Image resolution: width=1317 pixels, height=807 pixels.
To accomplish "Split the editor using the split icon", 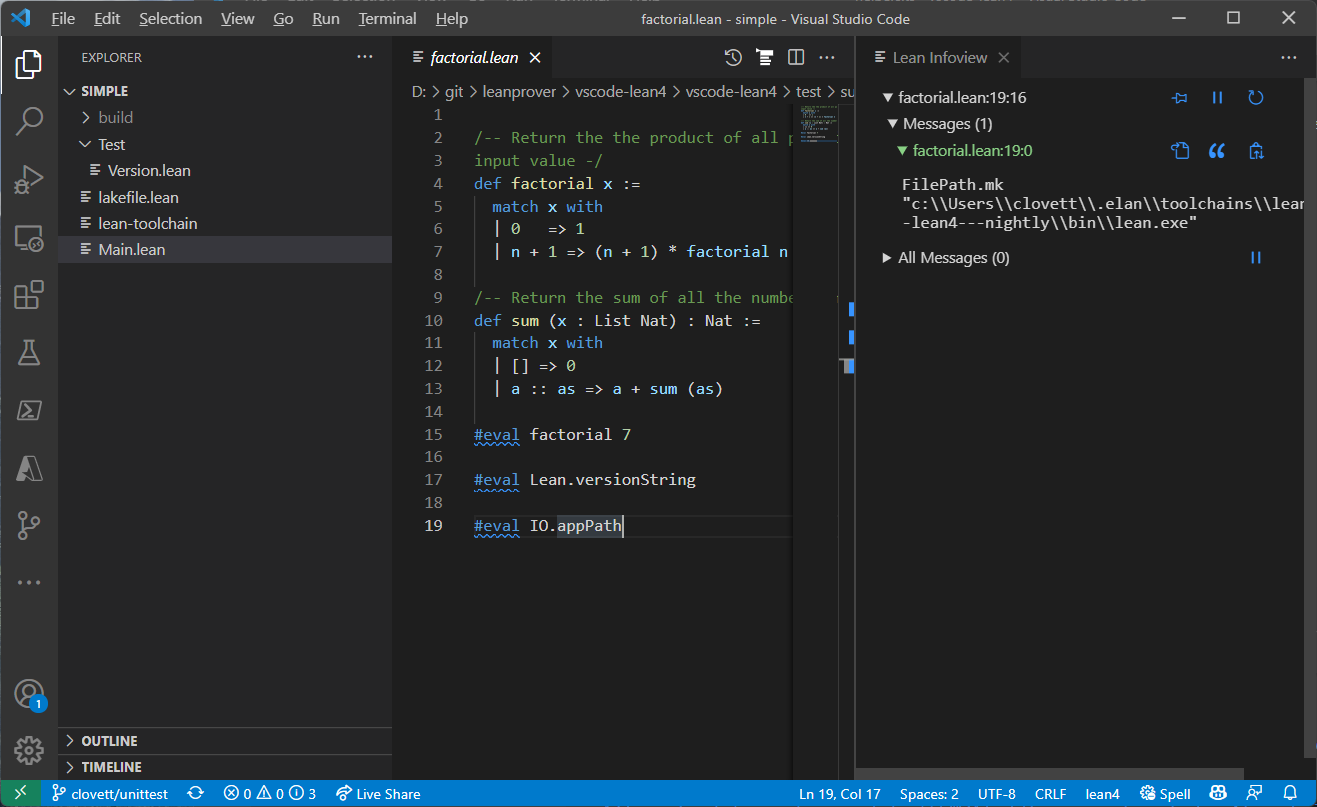I will 795,57.
